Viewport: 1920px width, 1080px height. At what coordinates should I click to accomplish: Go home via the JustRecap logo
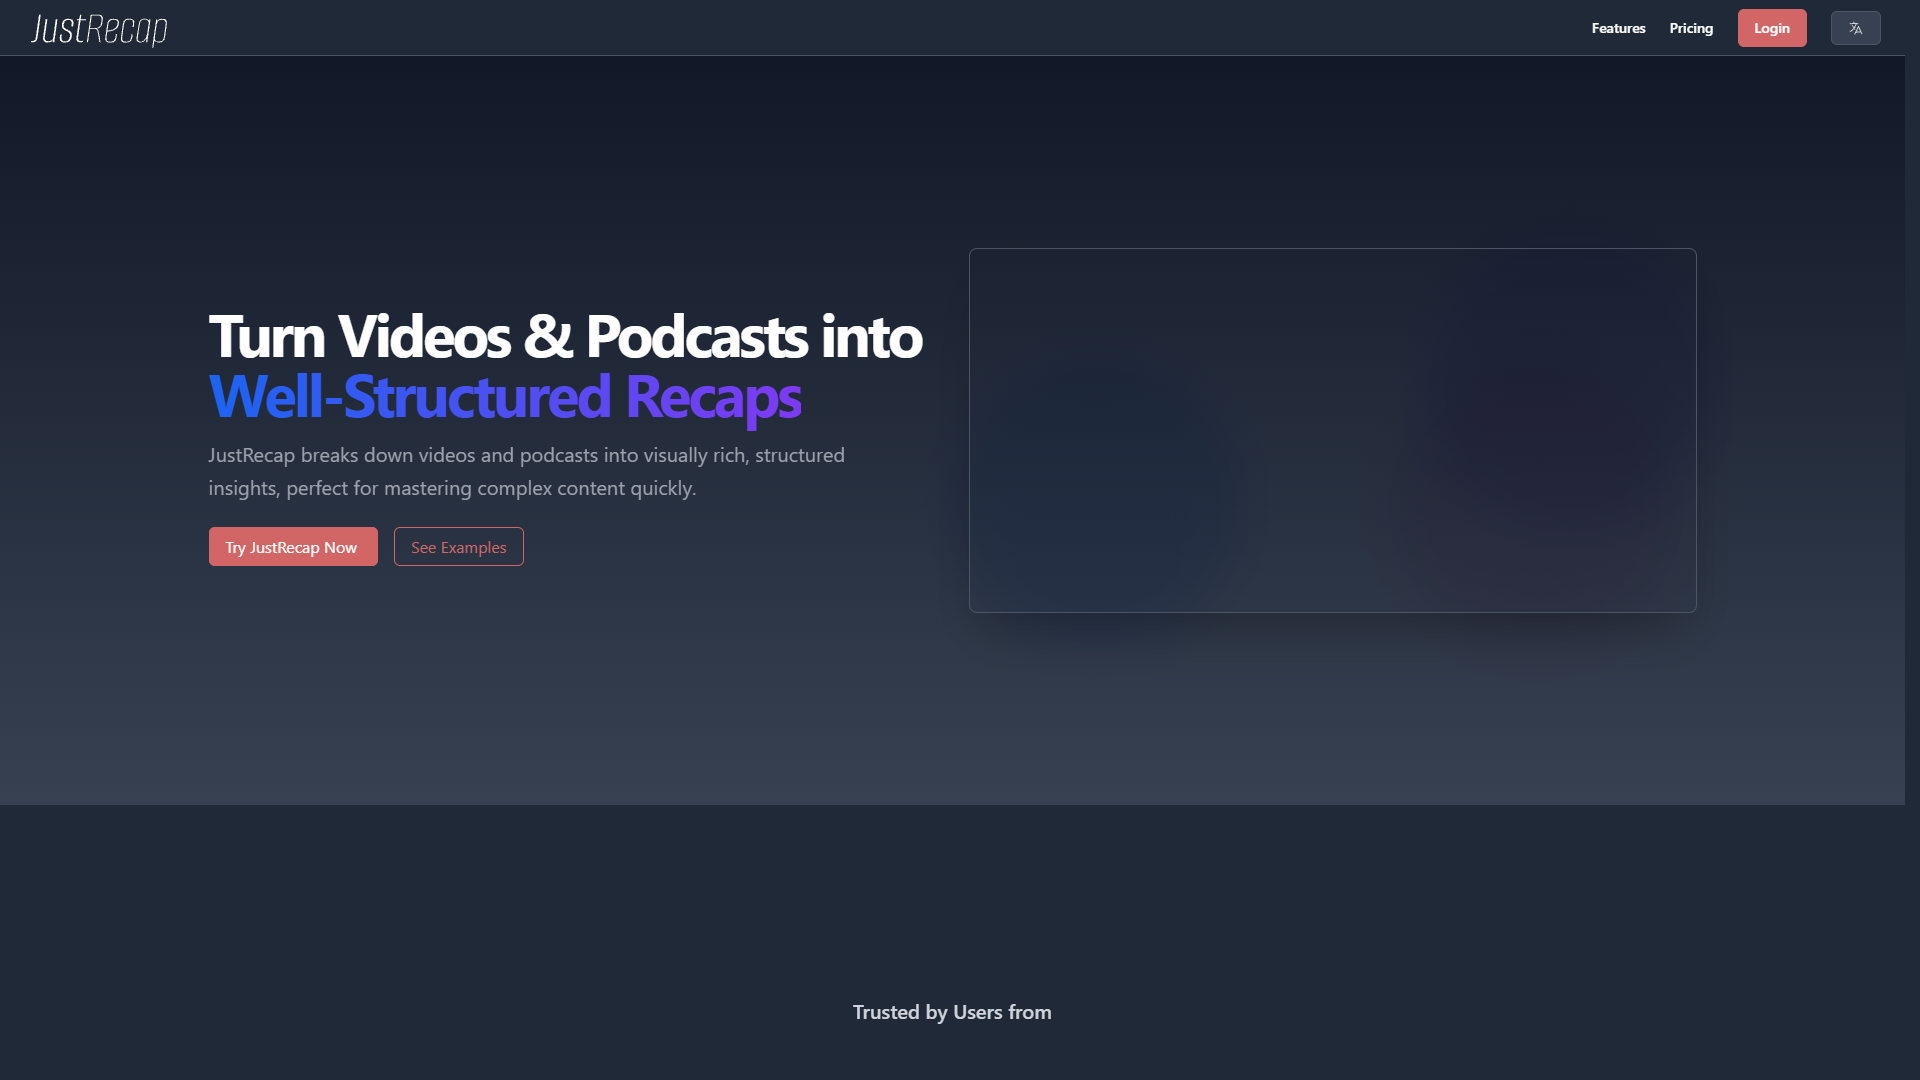pyautogui.click(x=99, y=29)
